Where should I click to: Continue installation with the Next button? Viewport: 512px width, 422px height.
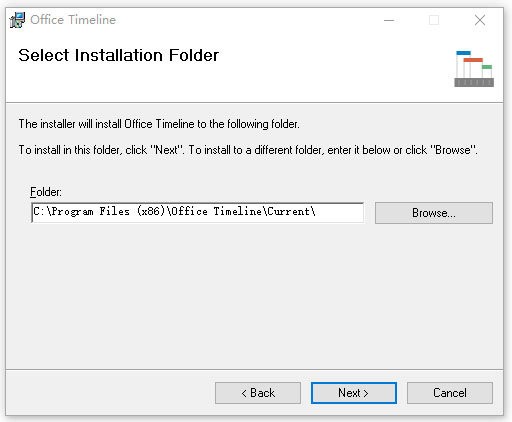[x=354, y=393]
